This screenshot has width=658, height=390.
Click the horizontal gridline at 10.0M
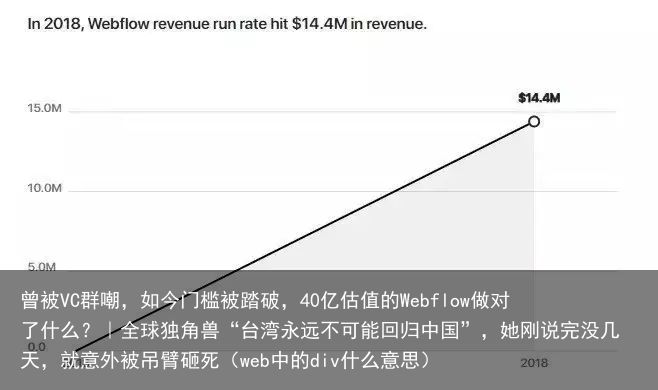click(x=342, y=191)
